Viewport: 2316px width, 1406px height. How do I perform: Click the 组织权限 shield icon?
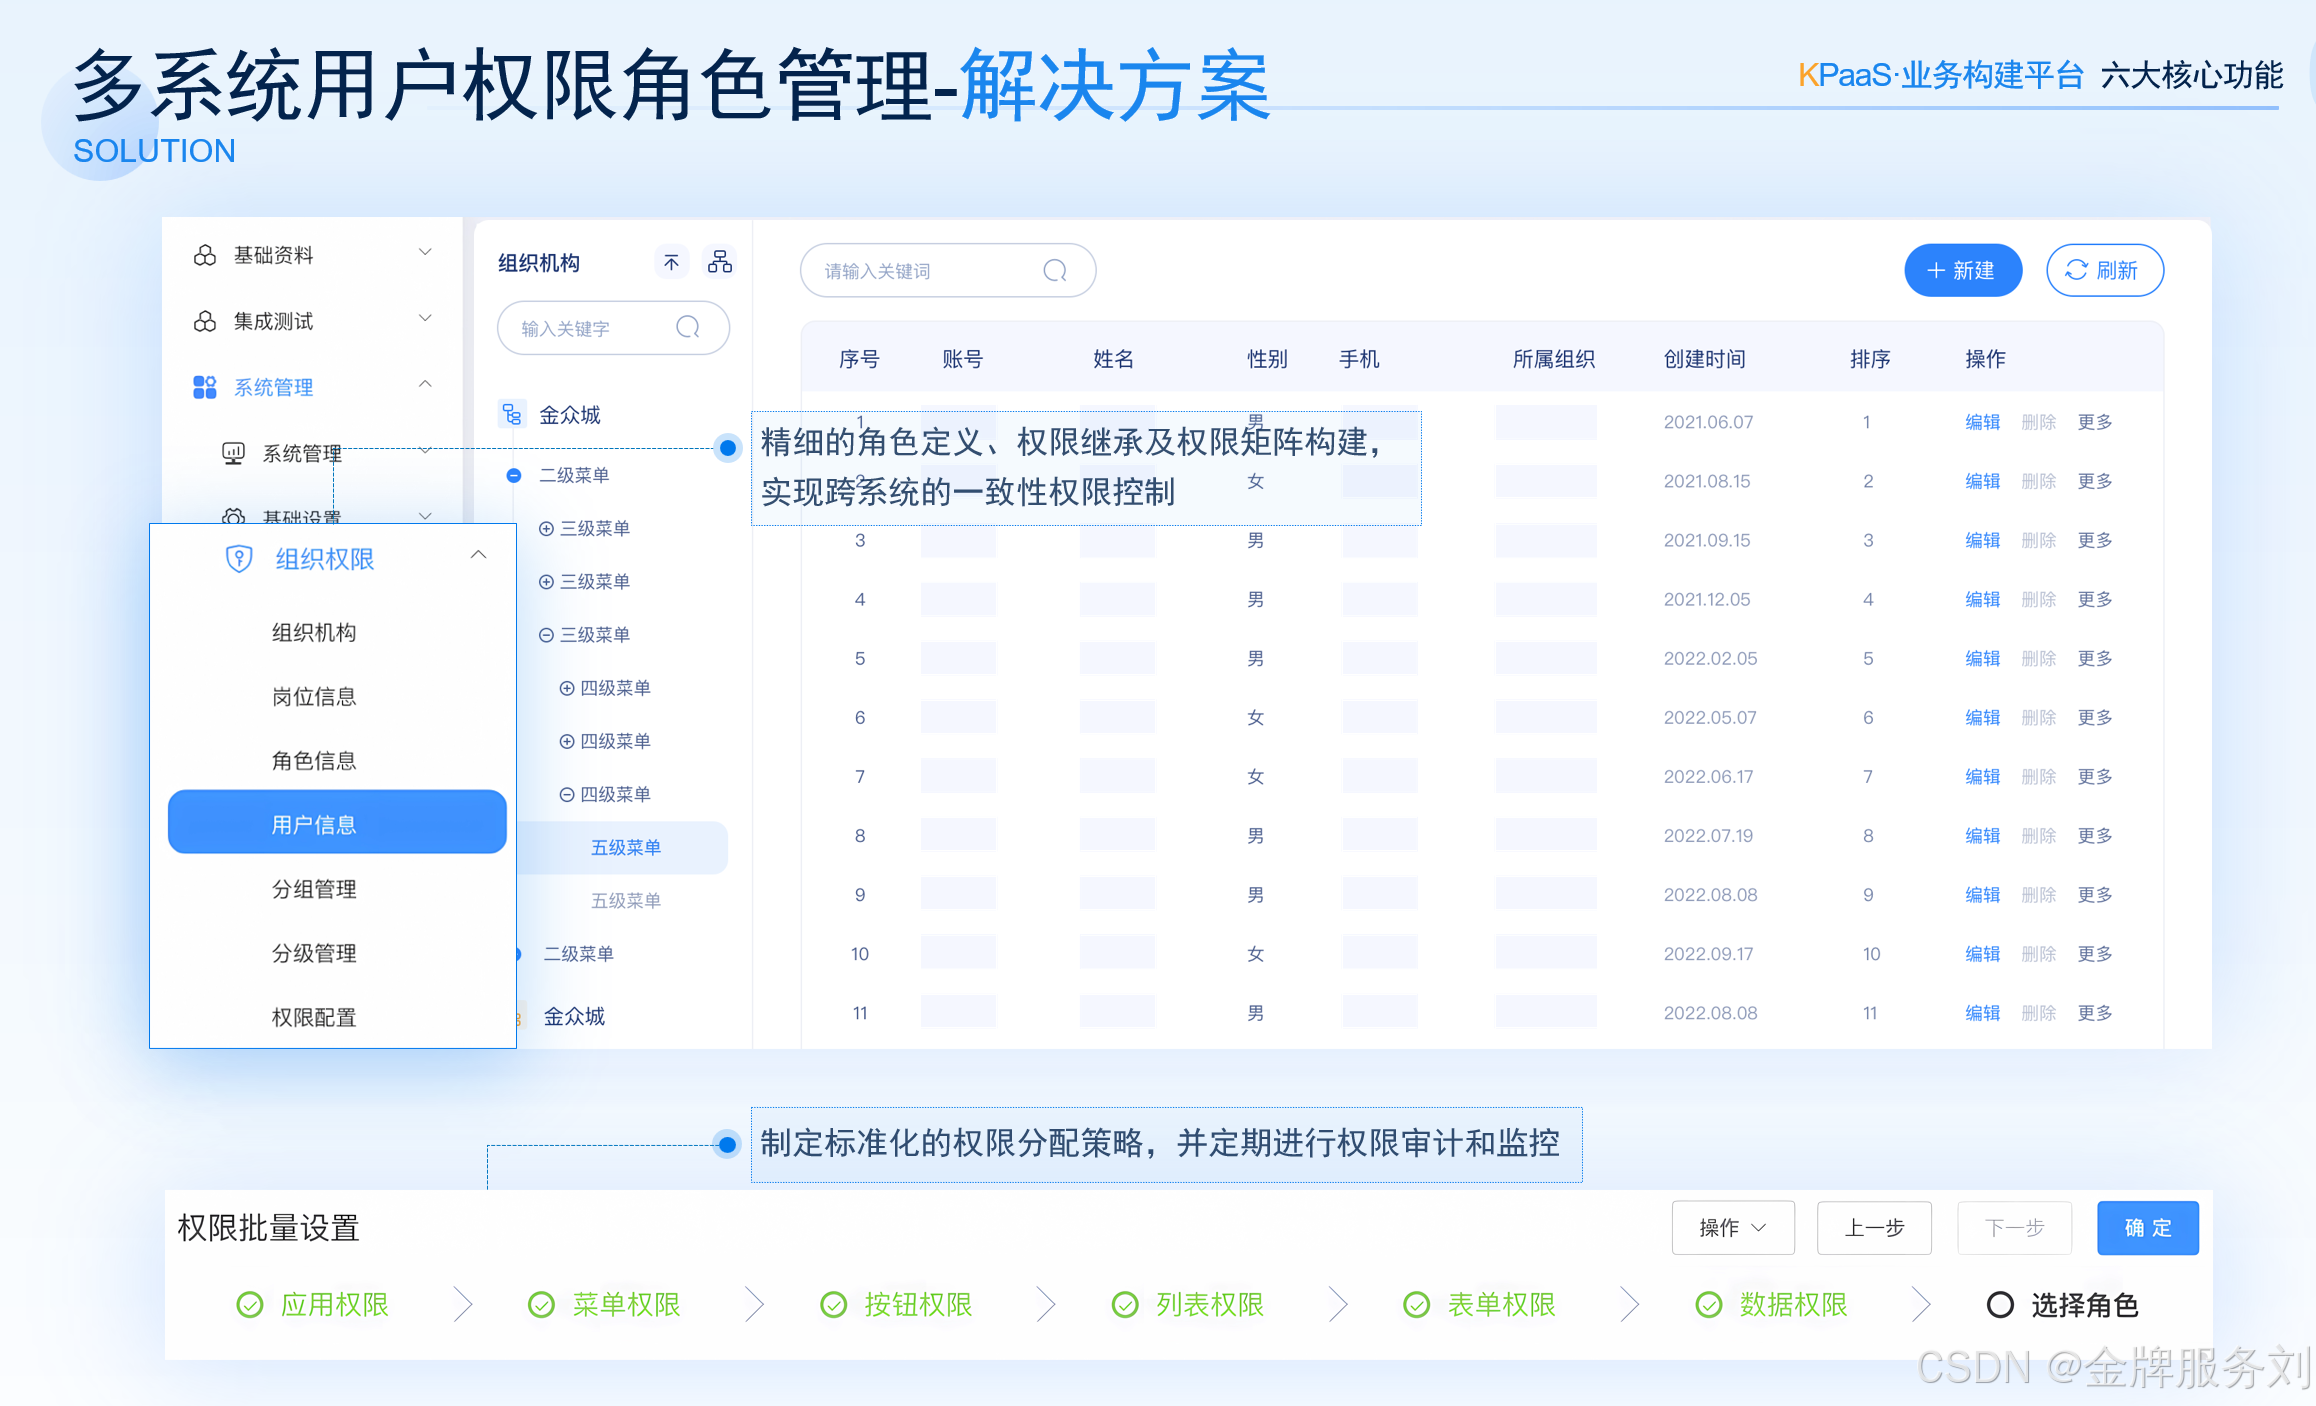[x=239, y=559]
